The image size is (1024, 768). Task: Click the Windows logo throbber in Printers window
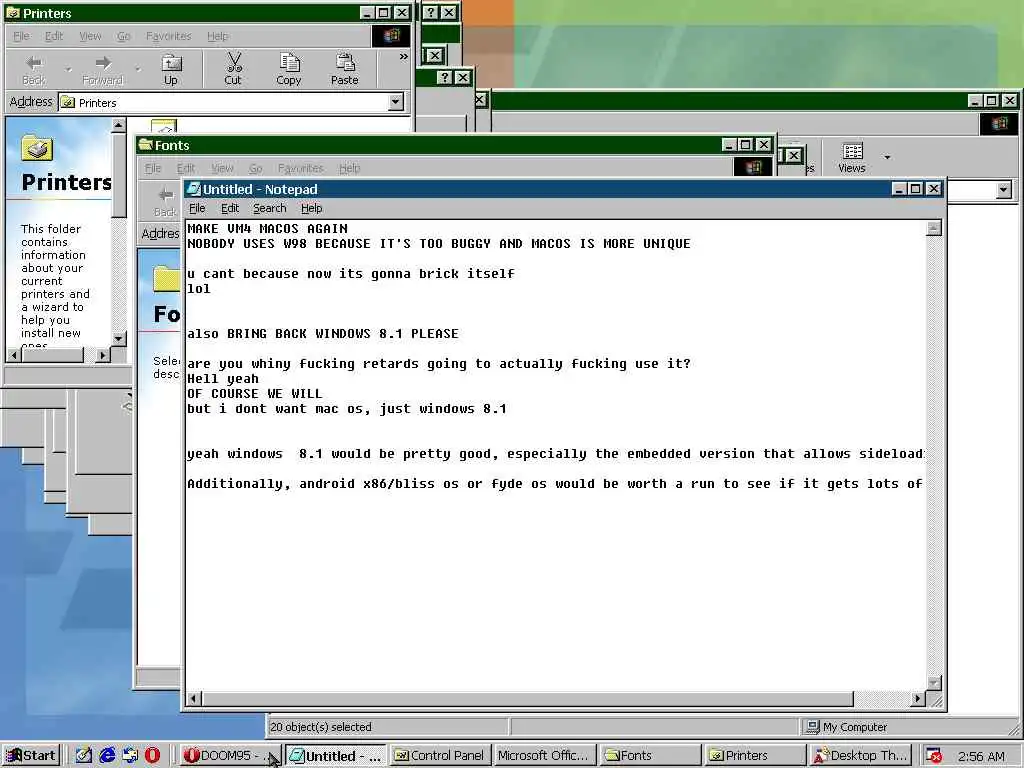click(x=391, y=36)
